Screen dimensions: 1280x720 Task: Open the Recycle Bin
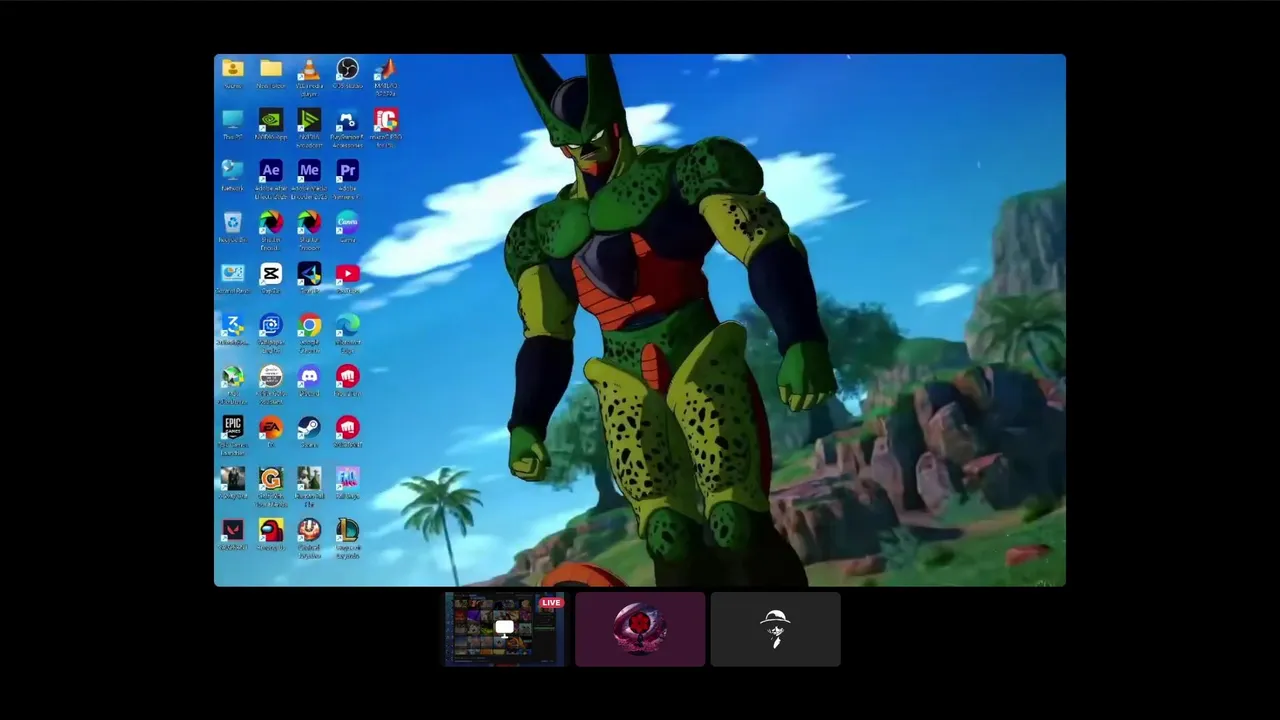click(232, 226)
